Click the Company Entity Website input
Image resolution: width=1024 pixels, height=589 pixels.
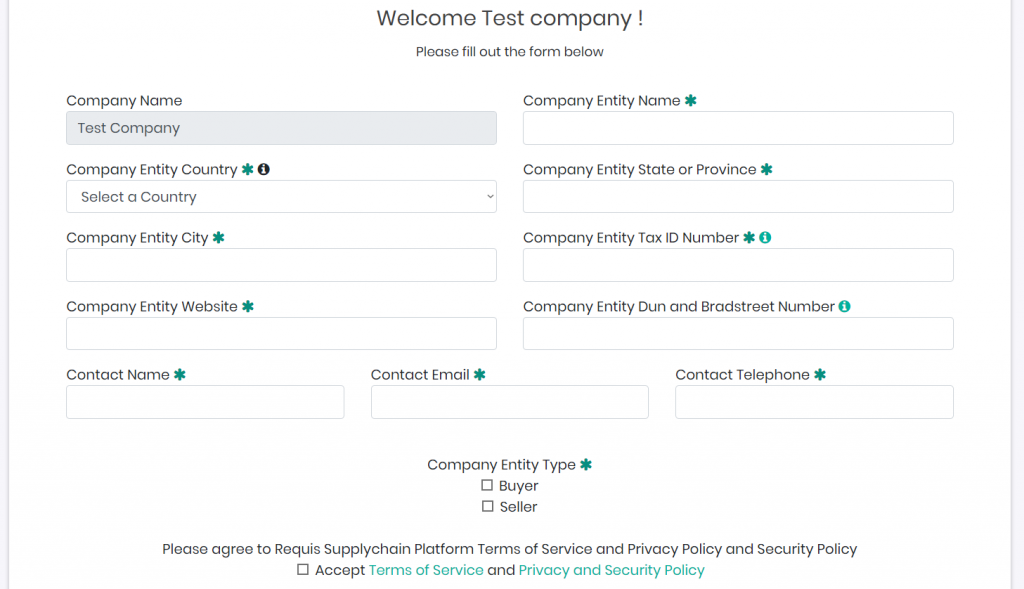click(281, 334)
